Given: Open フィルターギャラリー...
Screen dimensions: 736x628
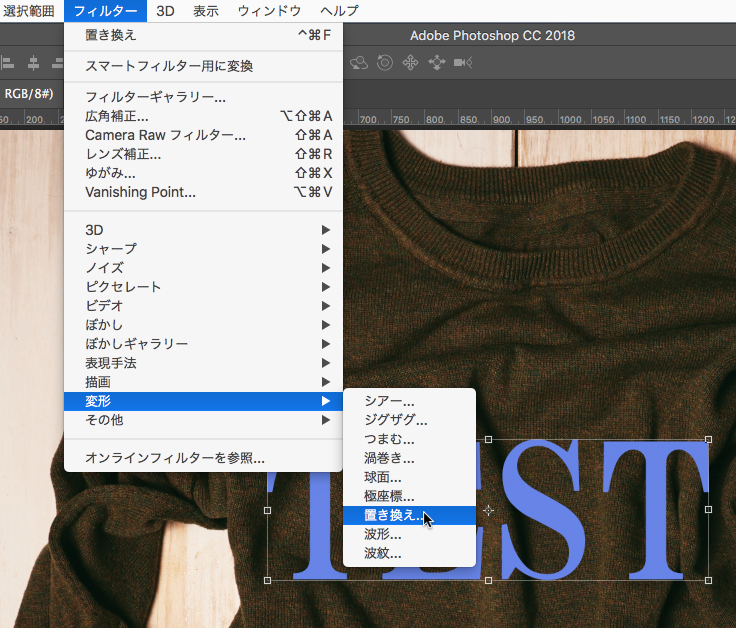Looking at the screenshot, I should 203,97.
